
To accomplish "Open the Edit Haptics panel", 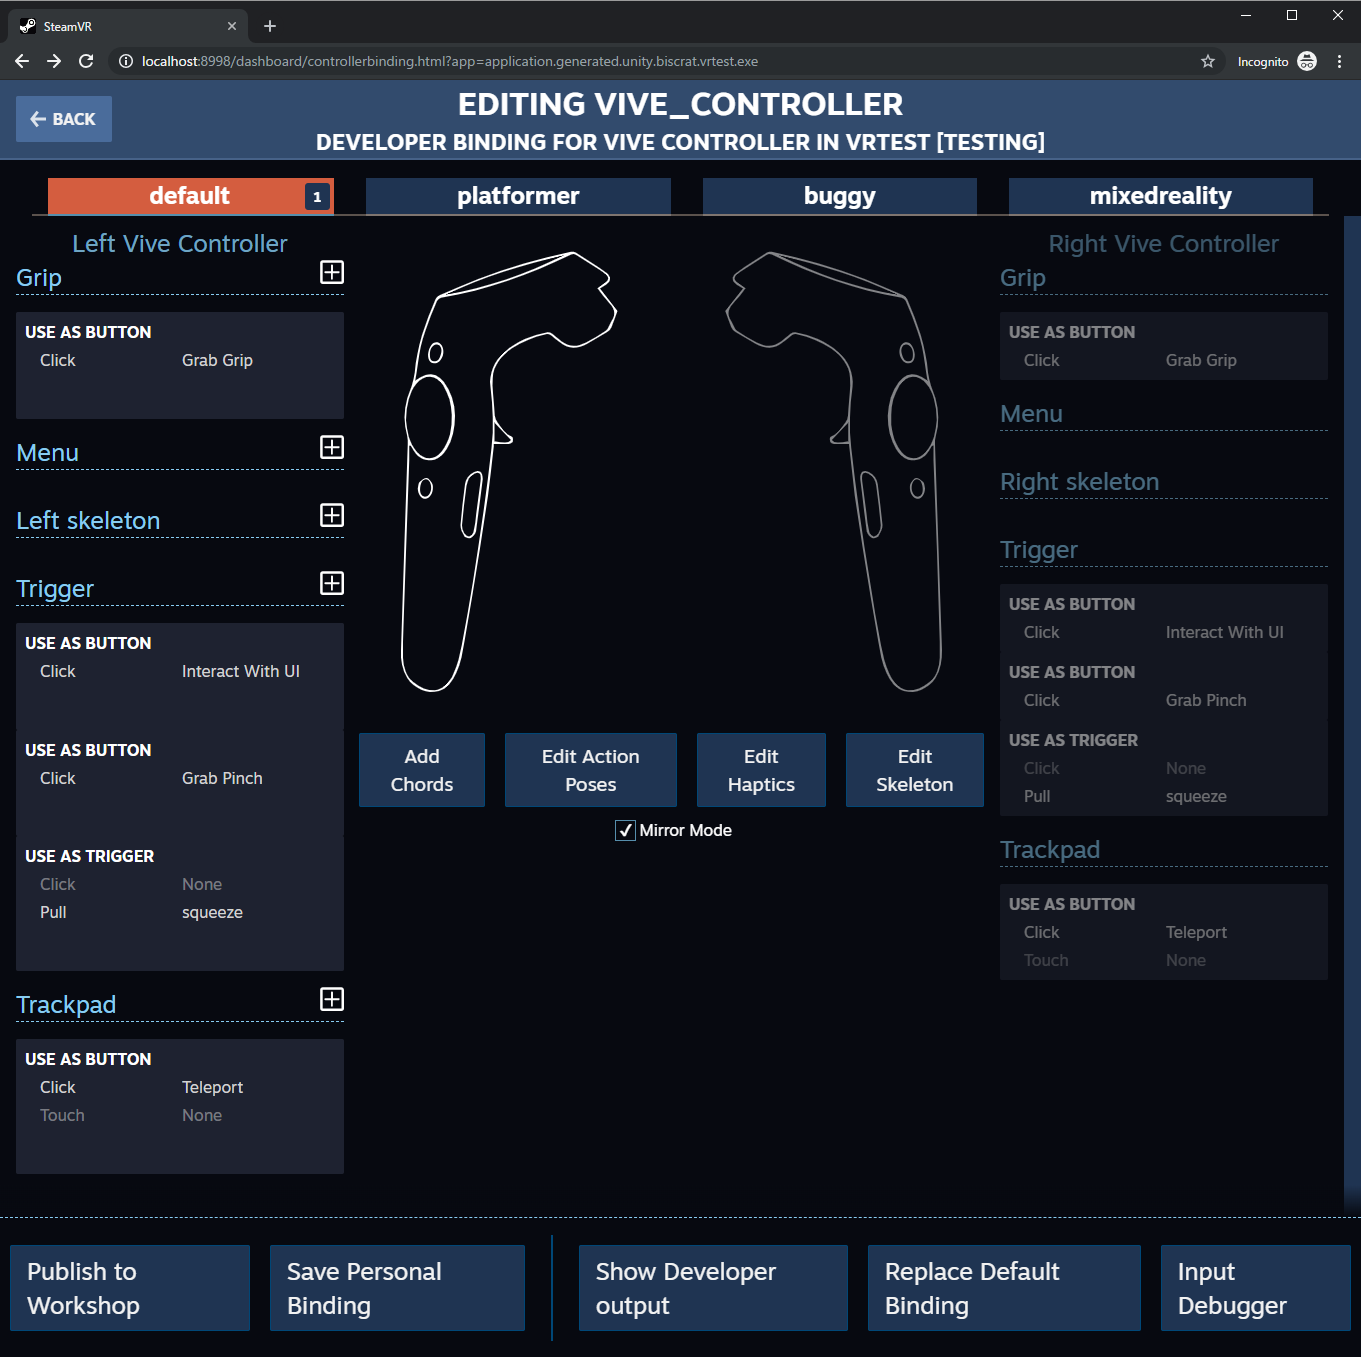I will (x=761, y=770).
